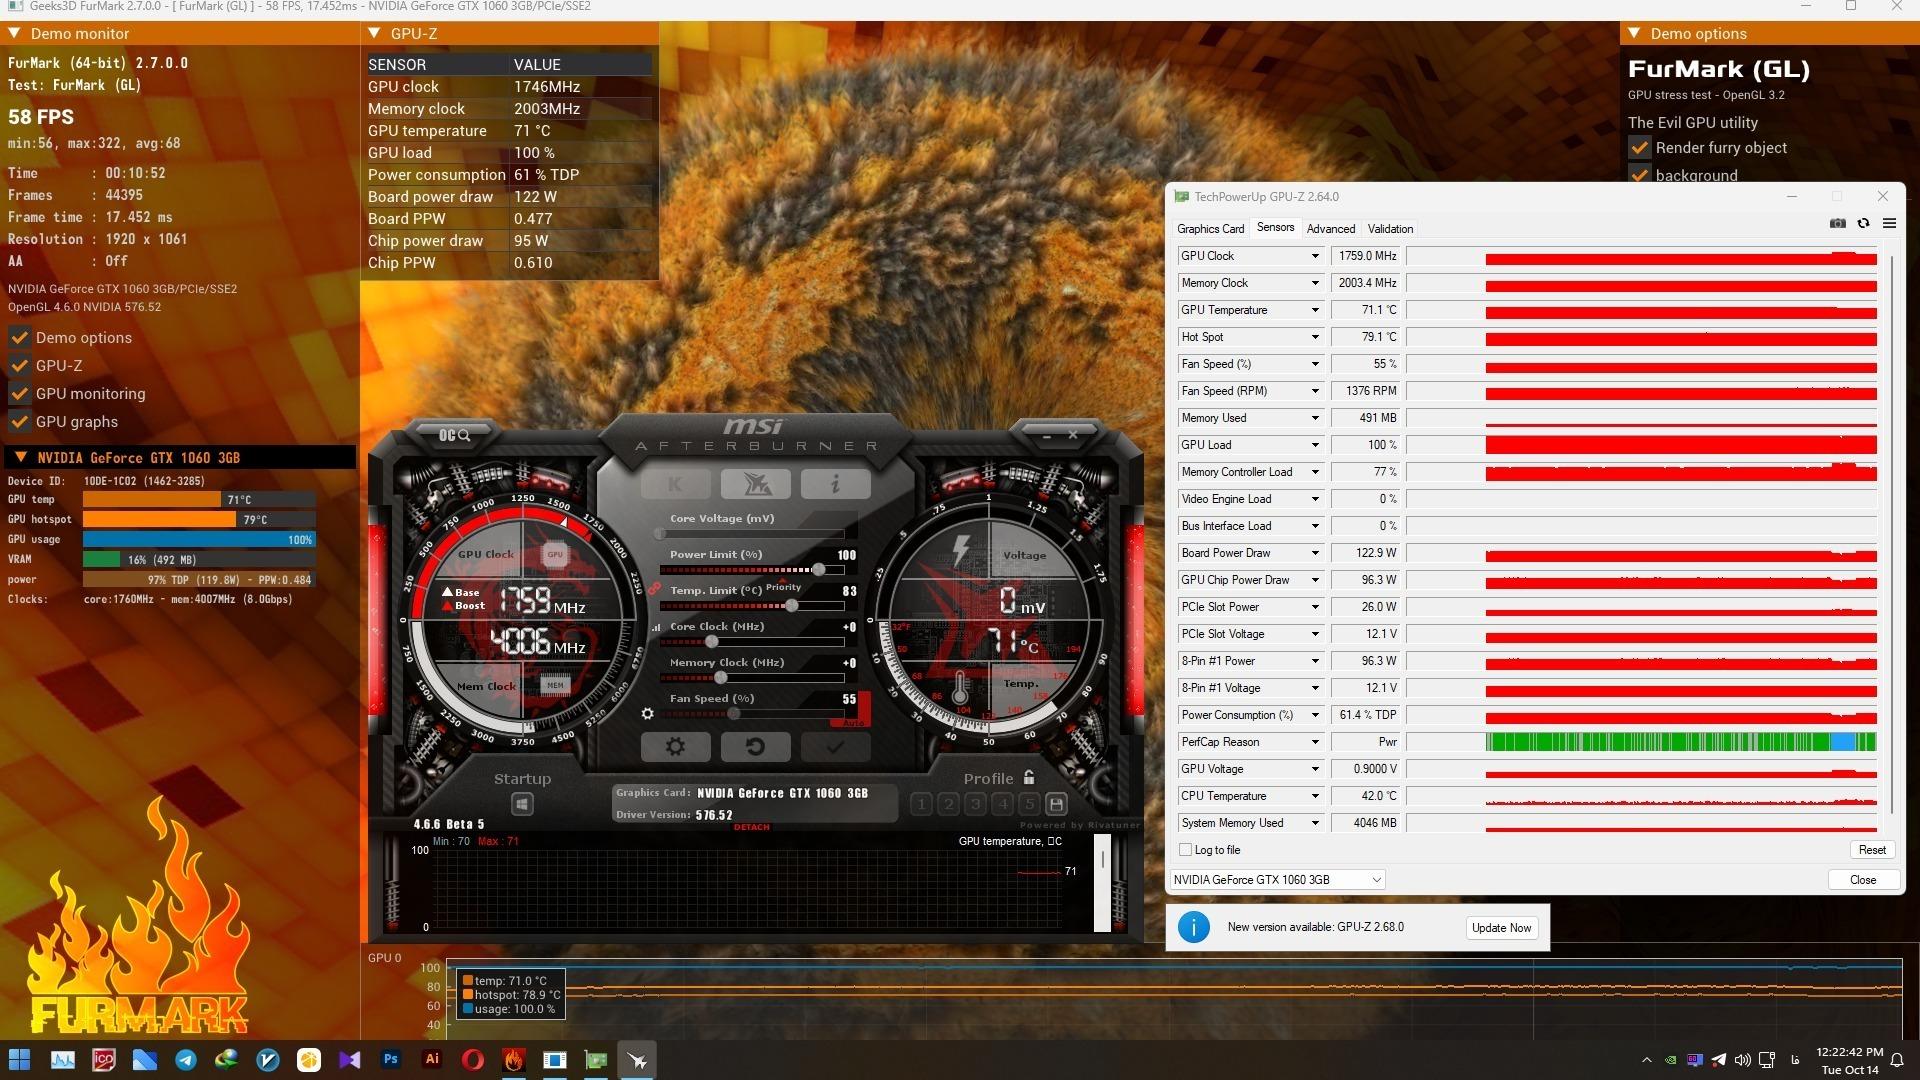1920x1080 pixels.
Task: Uncheck Render furry object option
Action: pyautogui.click(x=1640, y=148)
